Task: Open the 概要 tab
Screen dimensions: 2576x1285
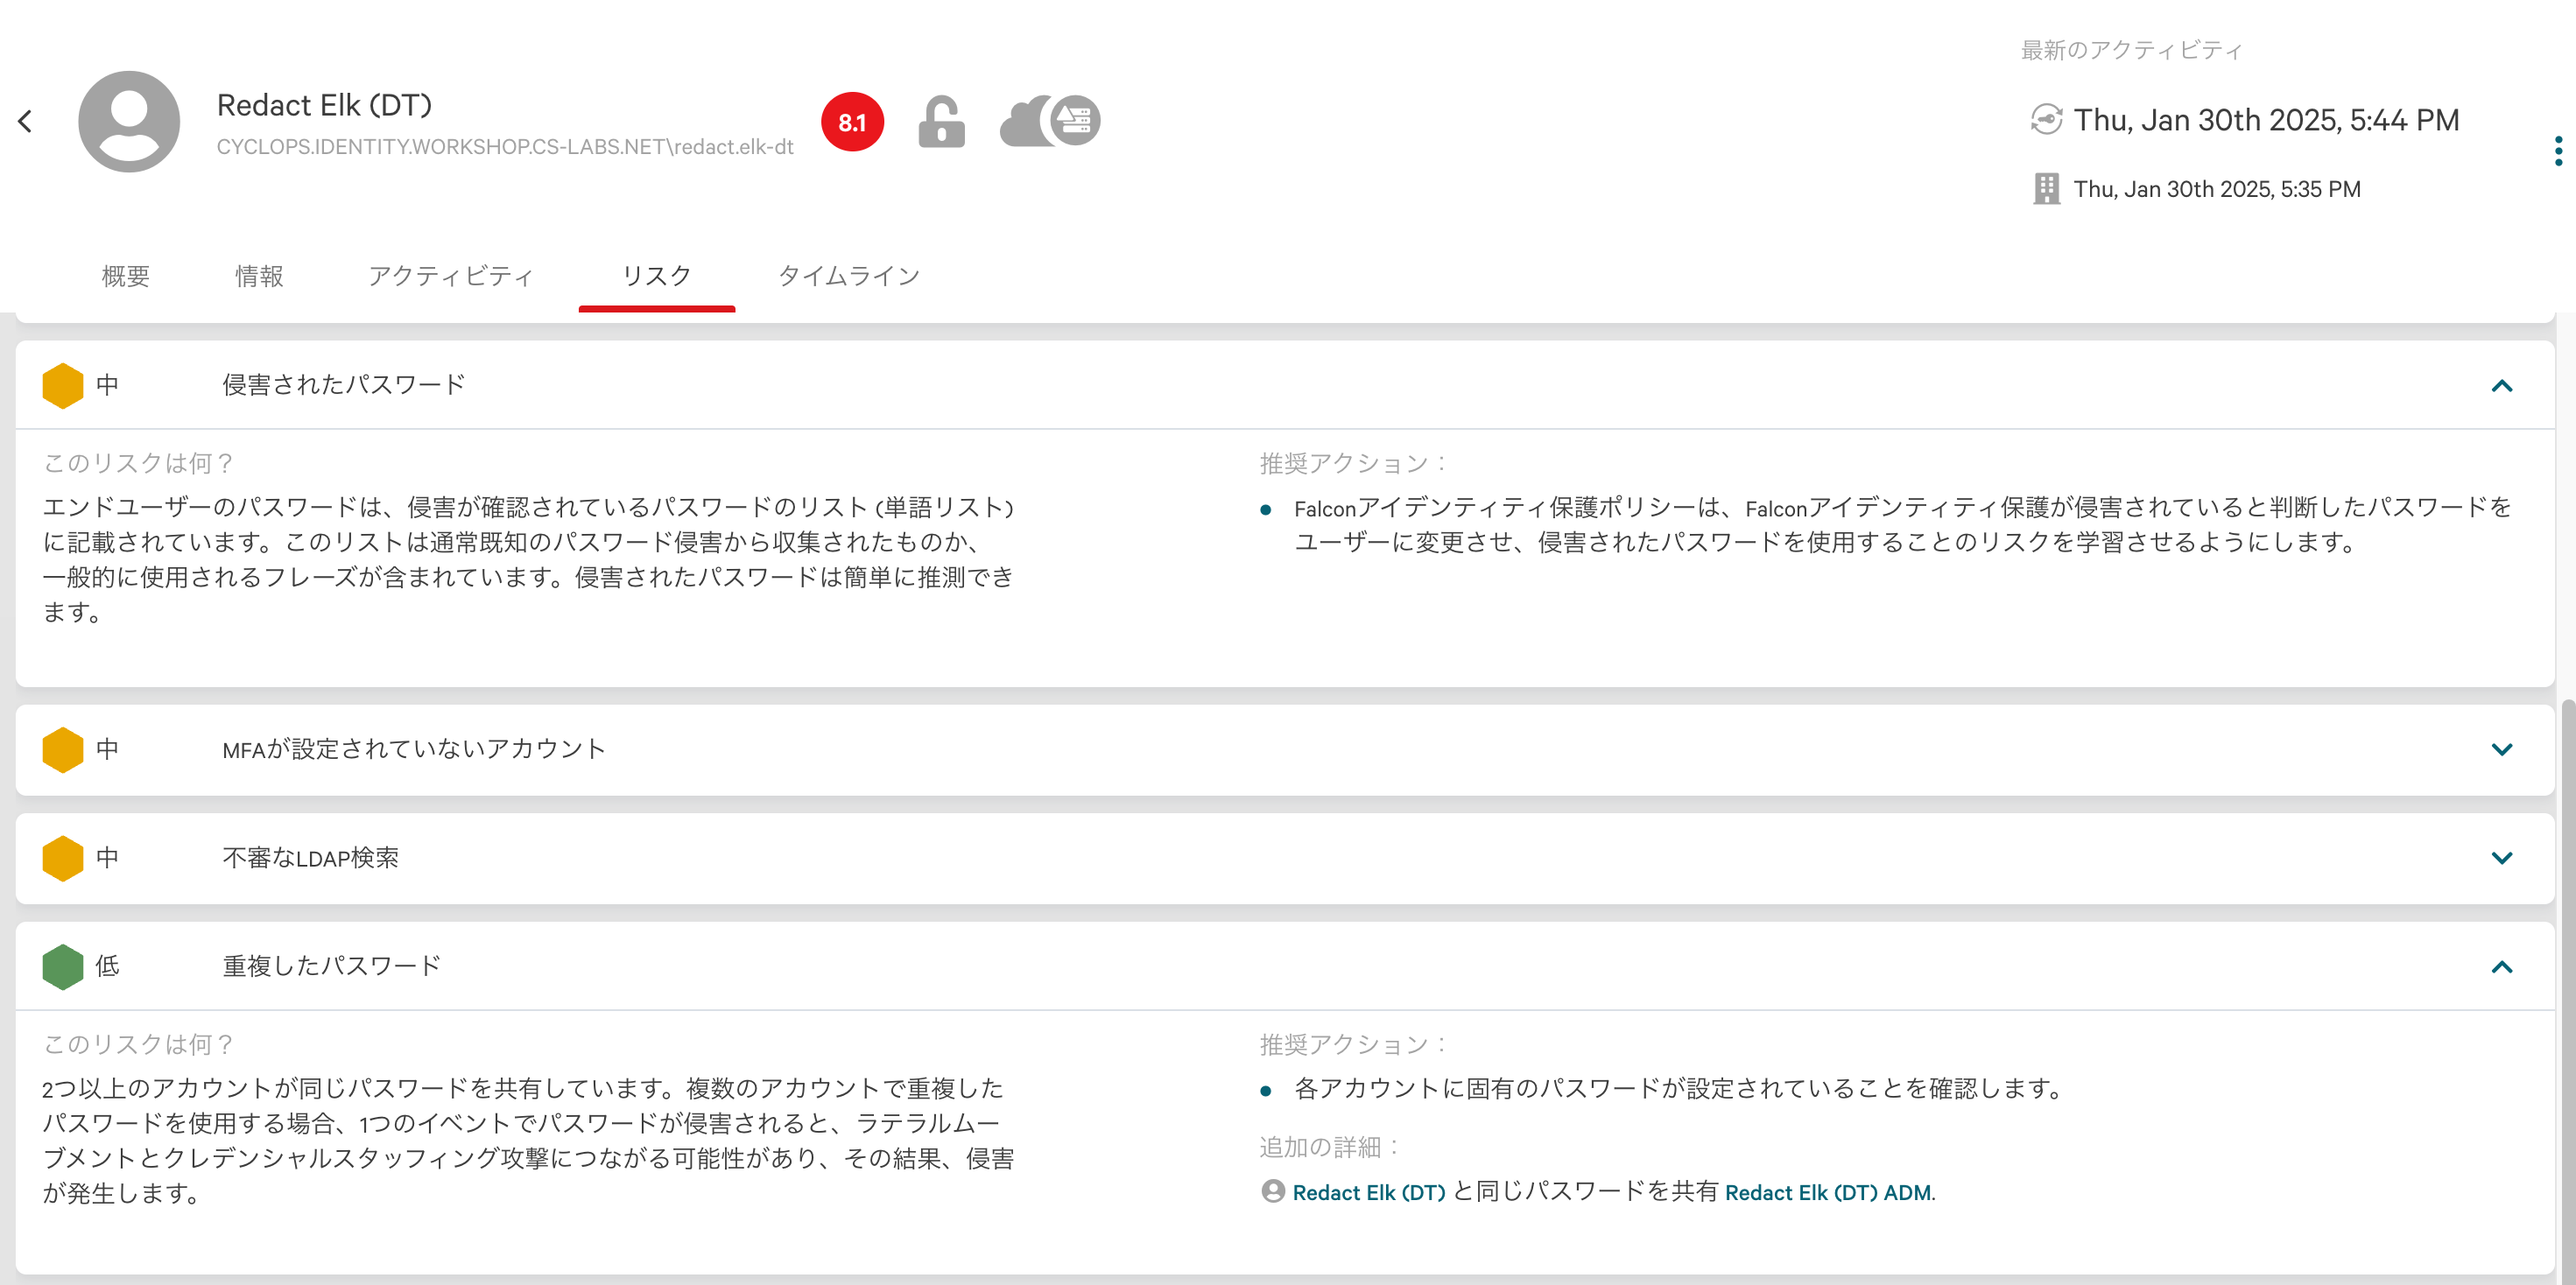Action: 126,276
